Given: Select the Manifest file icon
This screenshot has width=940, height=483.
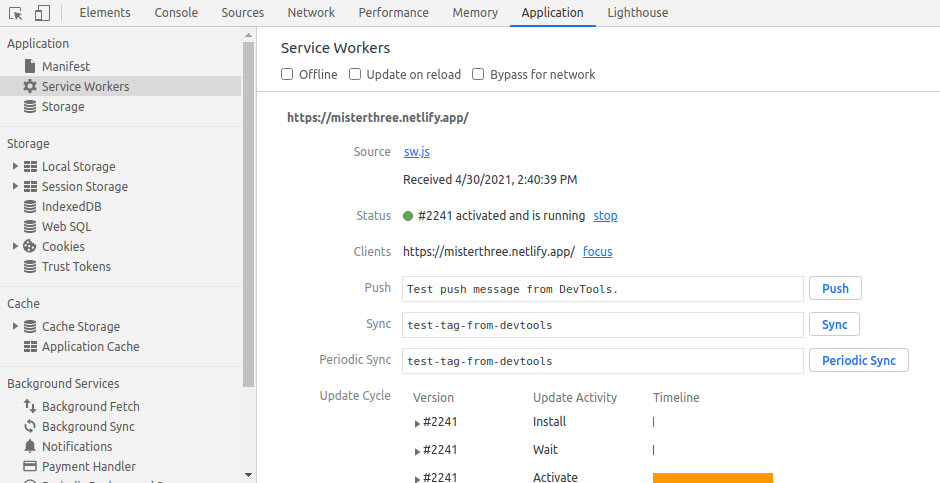Looking at the screenshot, I should click(30, 66).
